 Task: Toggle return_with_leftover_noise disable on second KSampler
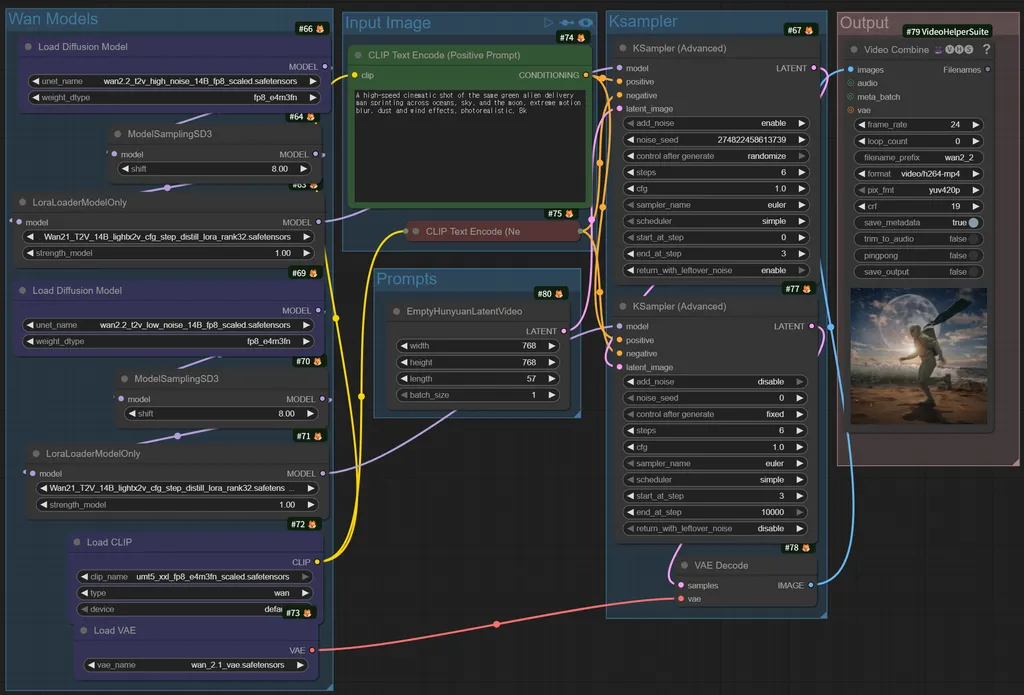(714, 528)
